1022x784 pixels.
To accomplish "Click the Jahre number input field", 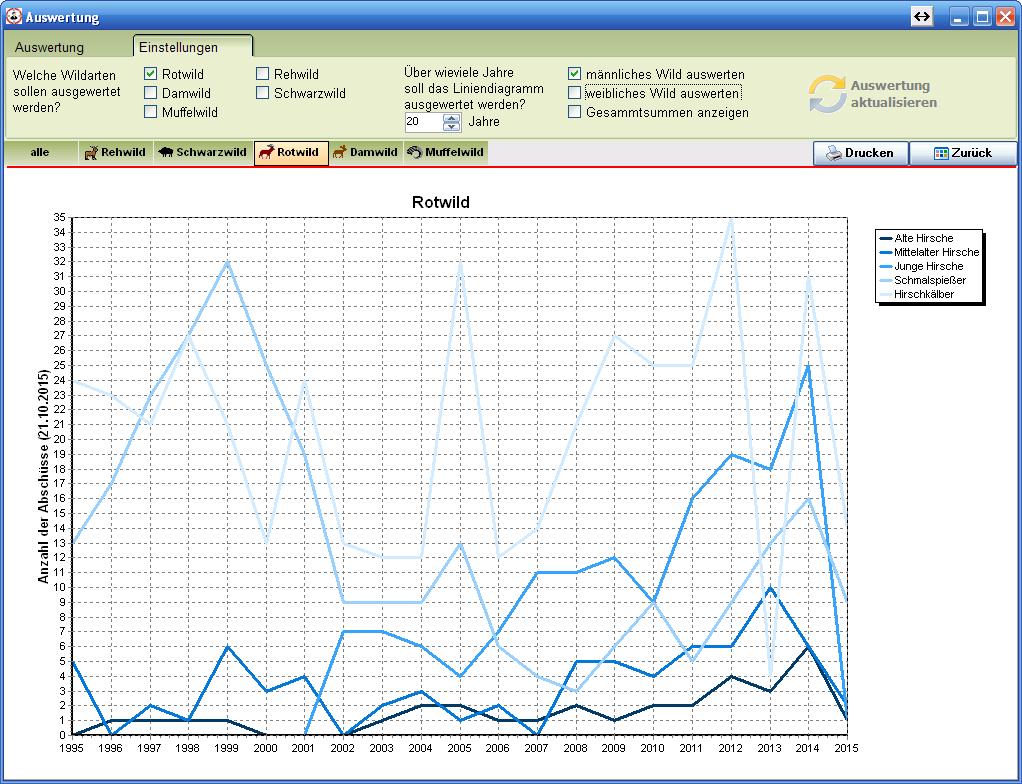I will coord(422,122).
